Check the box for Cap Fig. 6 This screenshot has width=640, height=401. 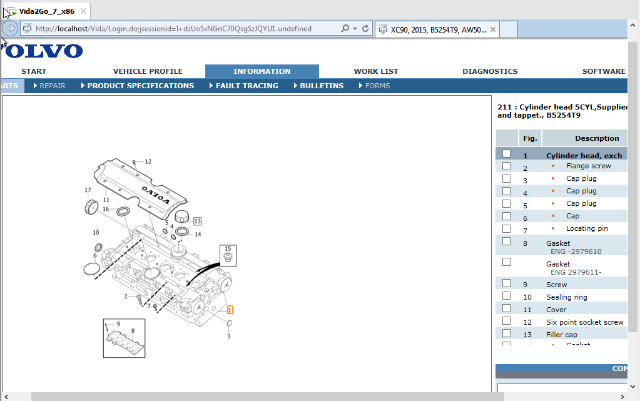[506, 216]
